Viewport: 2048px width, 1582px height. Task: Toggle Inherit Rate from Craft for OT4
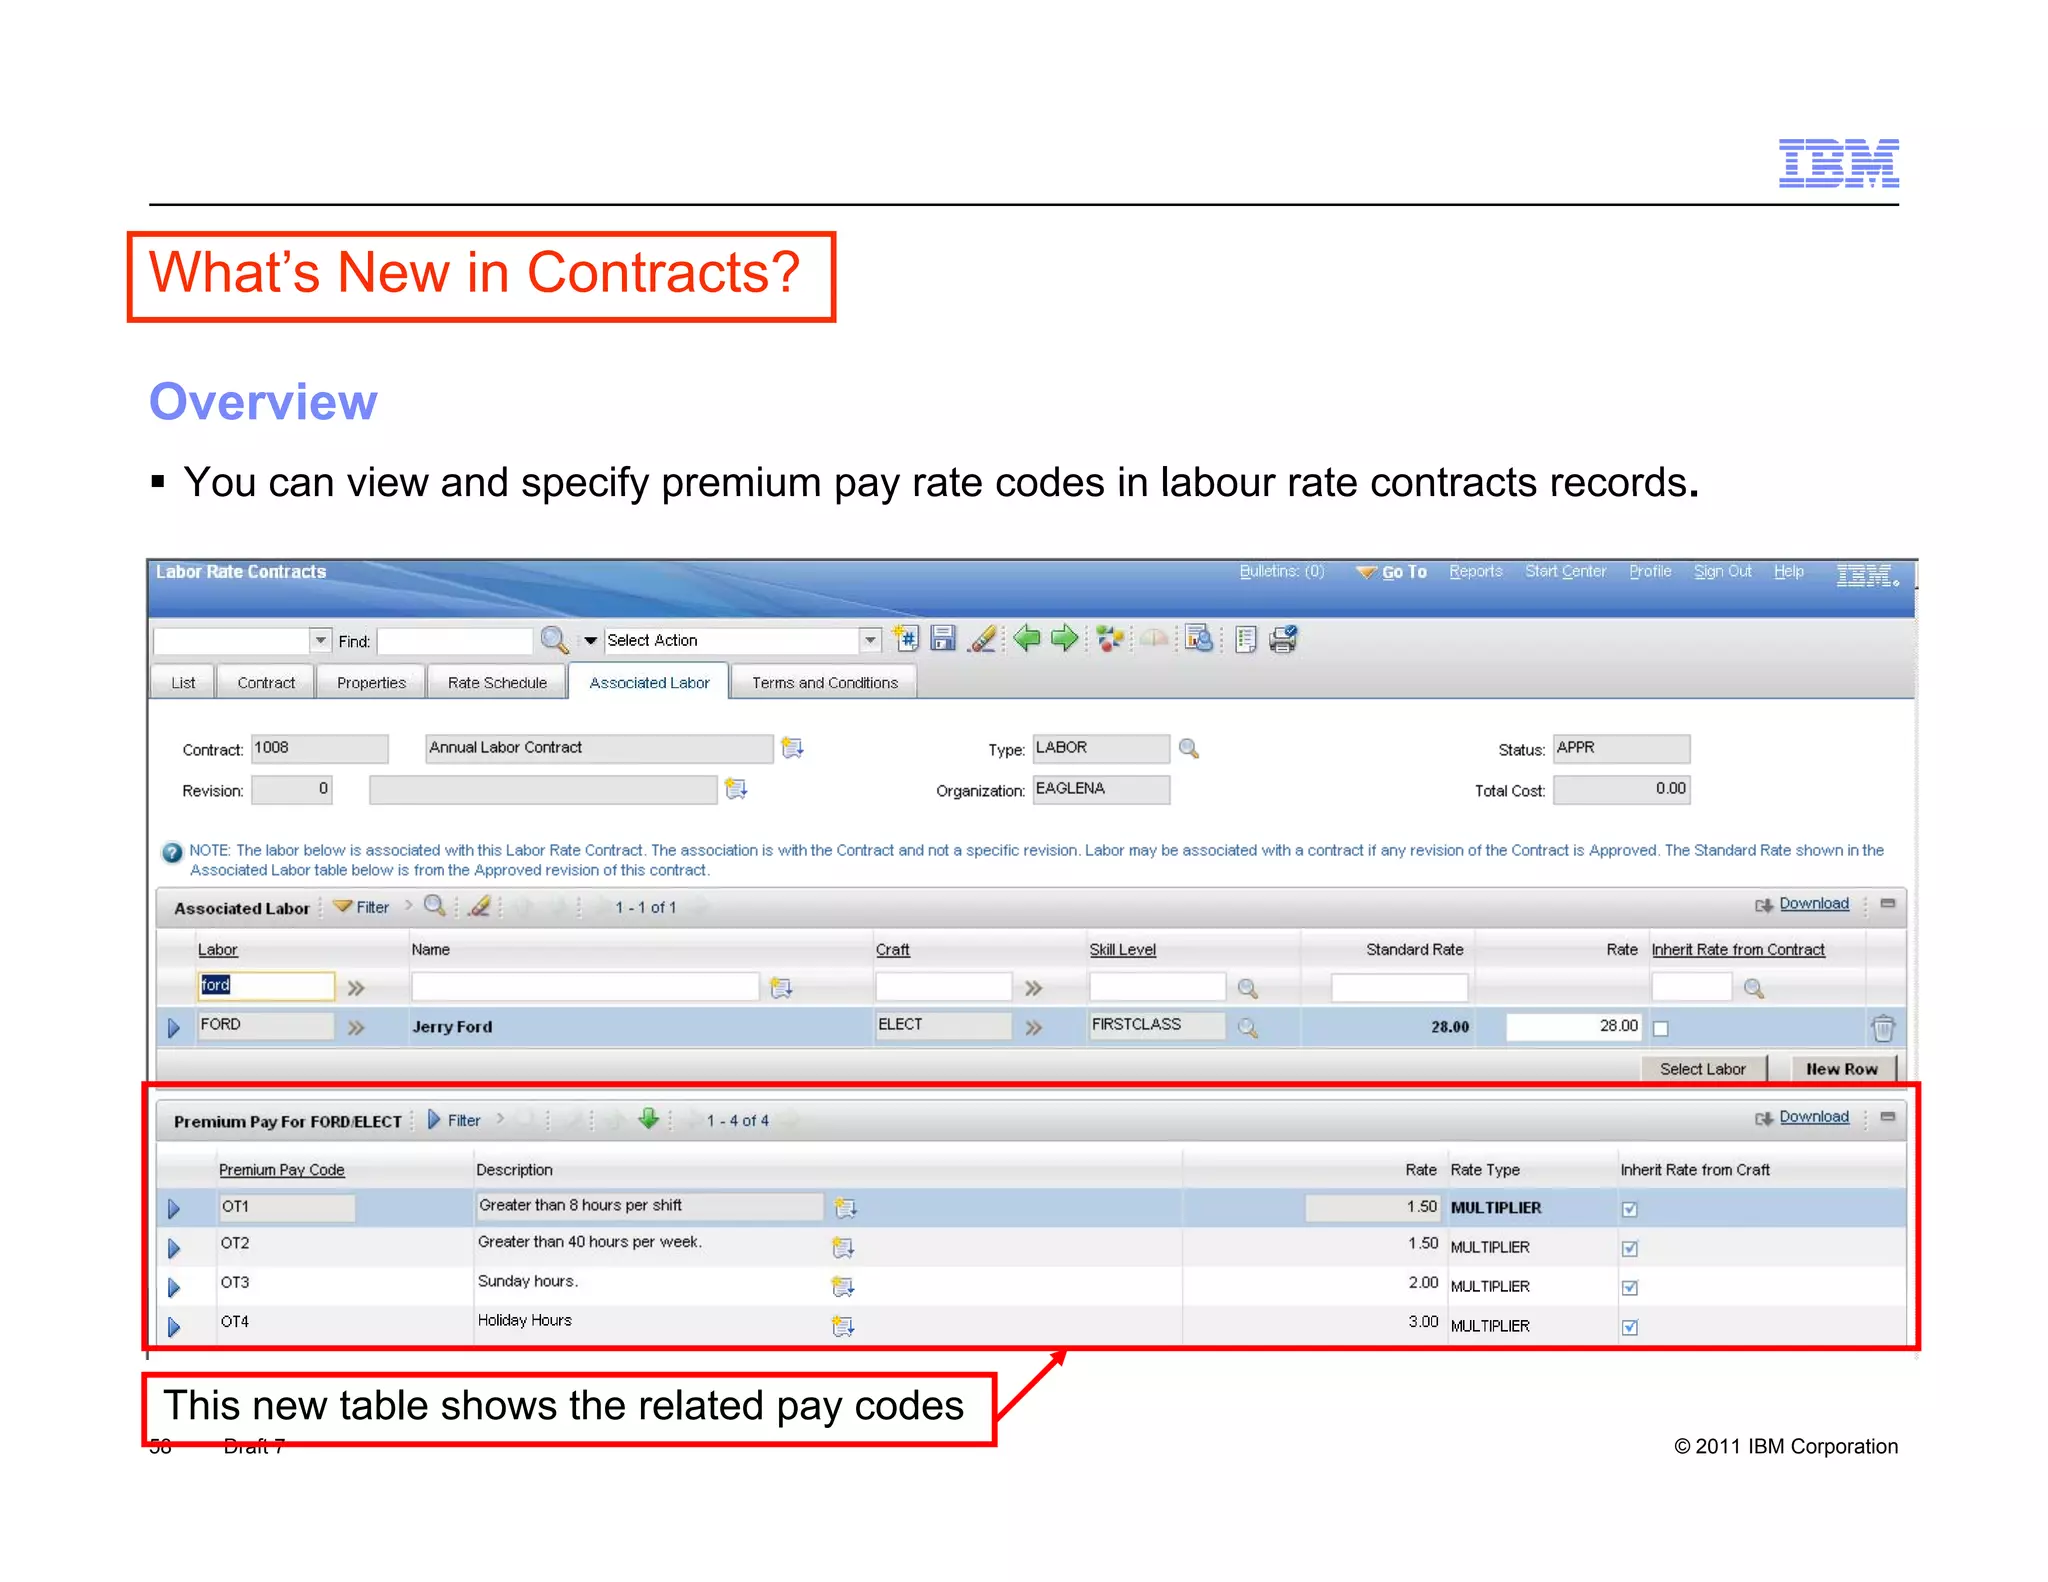pyautogui.click(x=1630, y=1327)
